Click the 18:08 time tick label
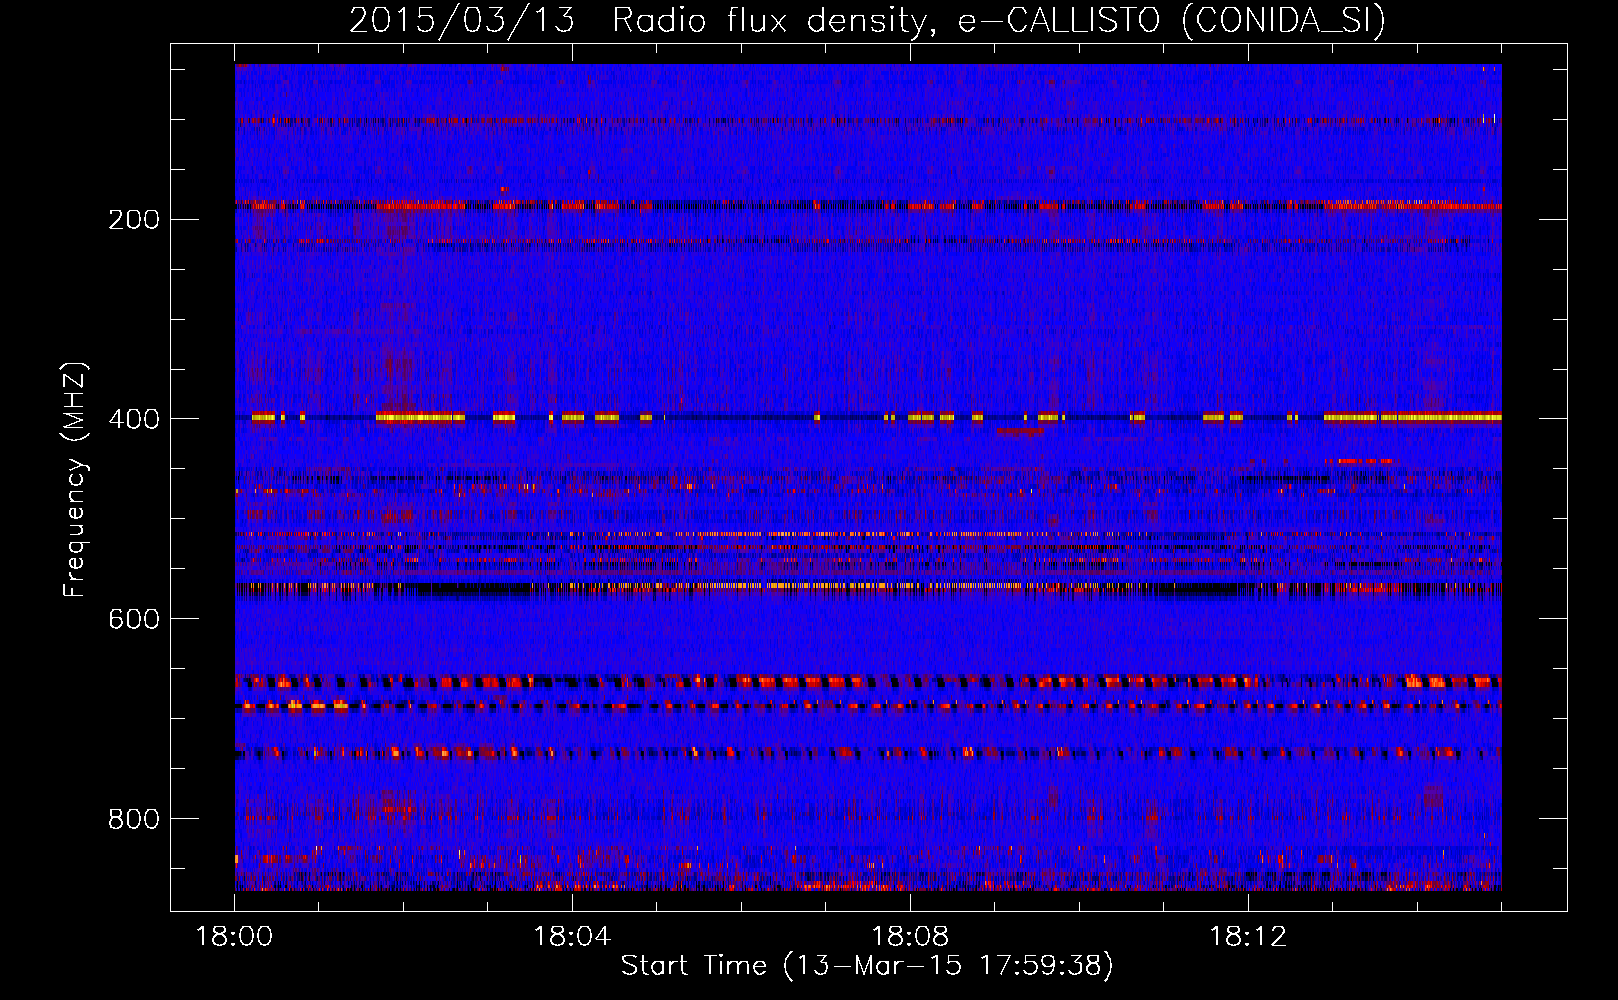 pos(910,937)
